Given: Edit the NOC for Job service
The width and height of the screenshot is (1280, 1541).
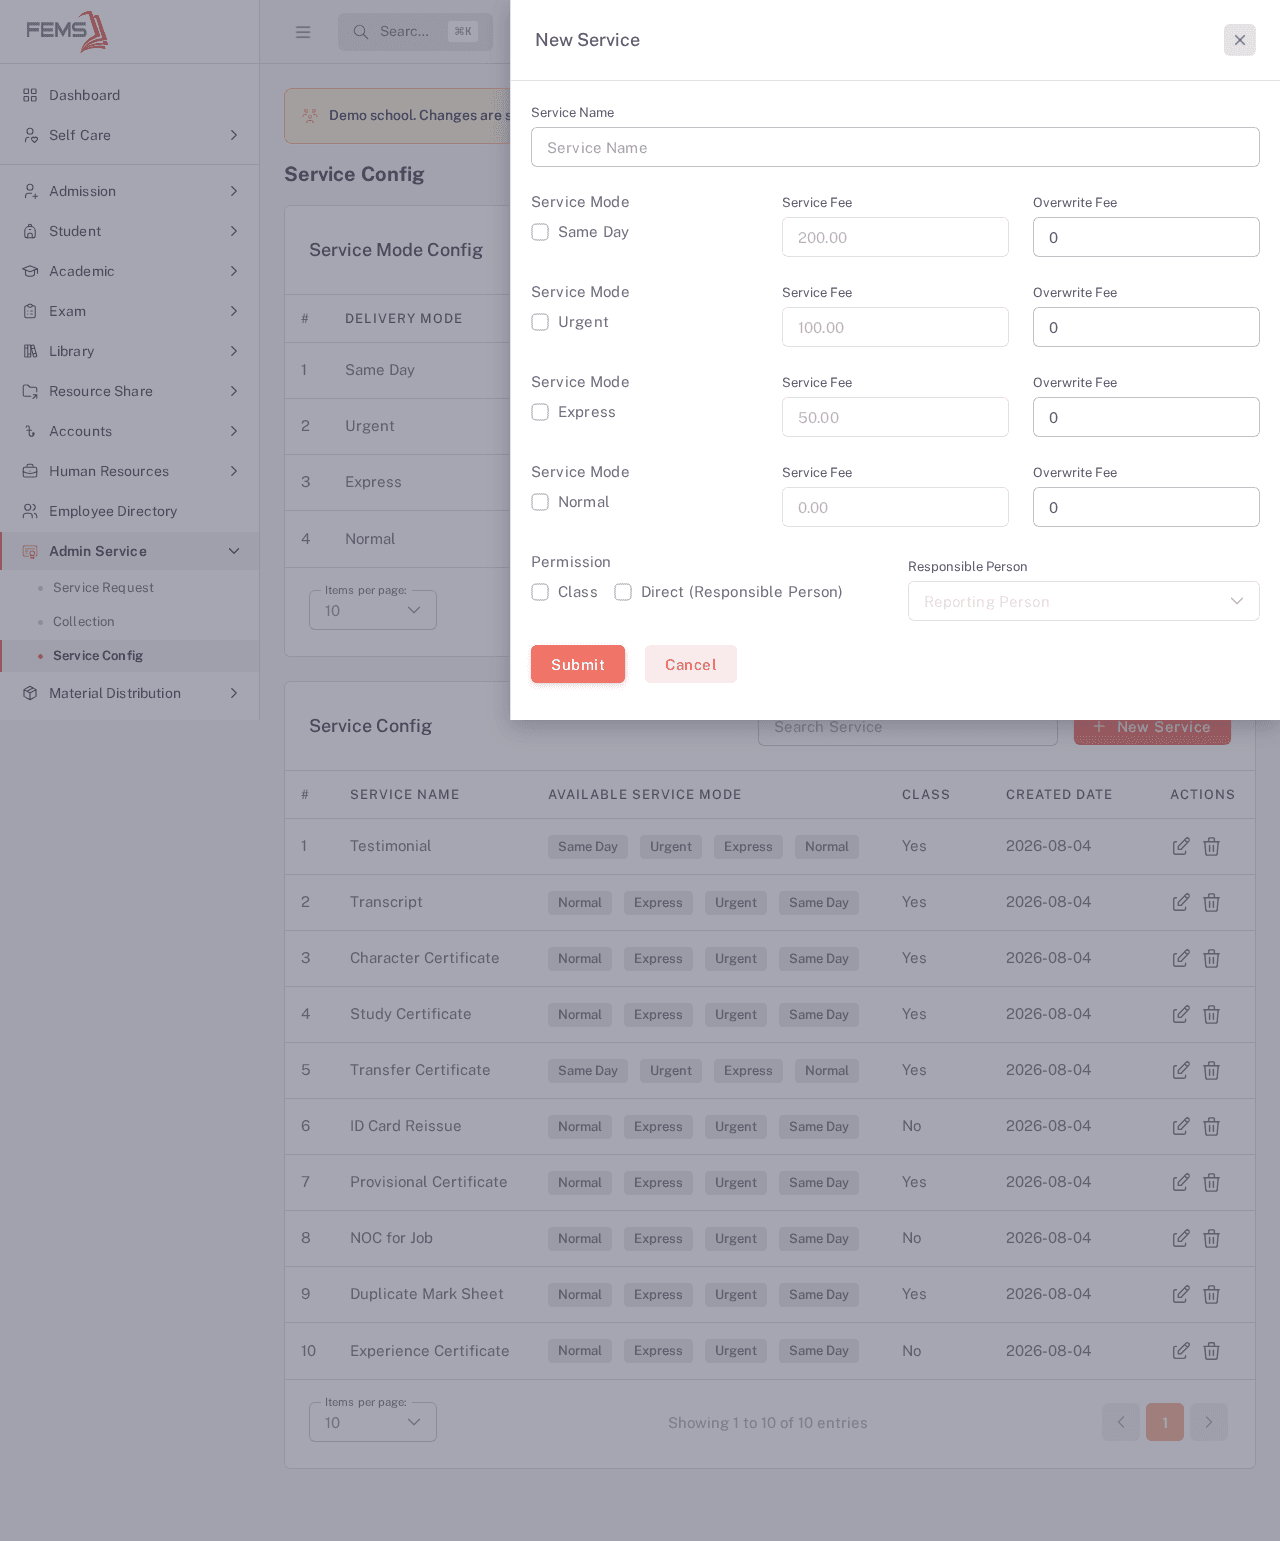Looking at the screenshot, I should point(1181,1238).
